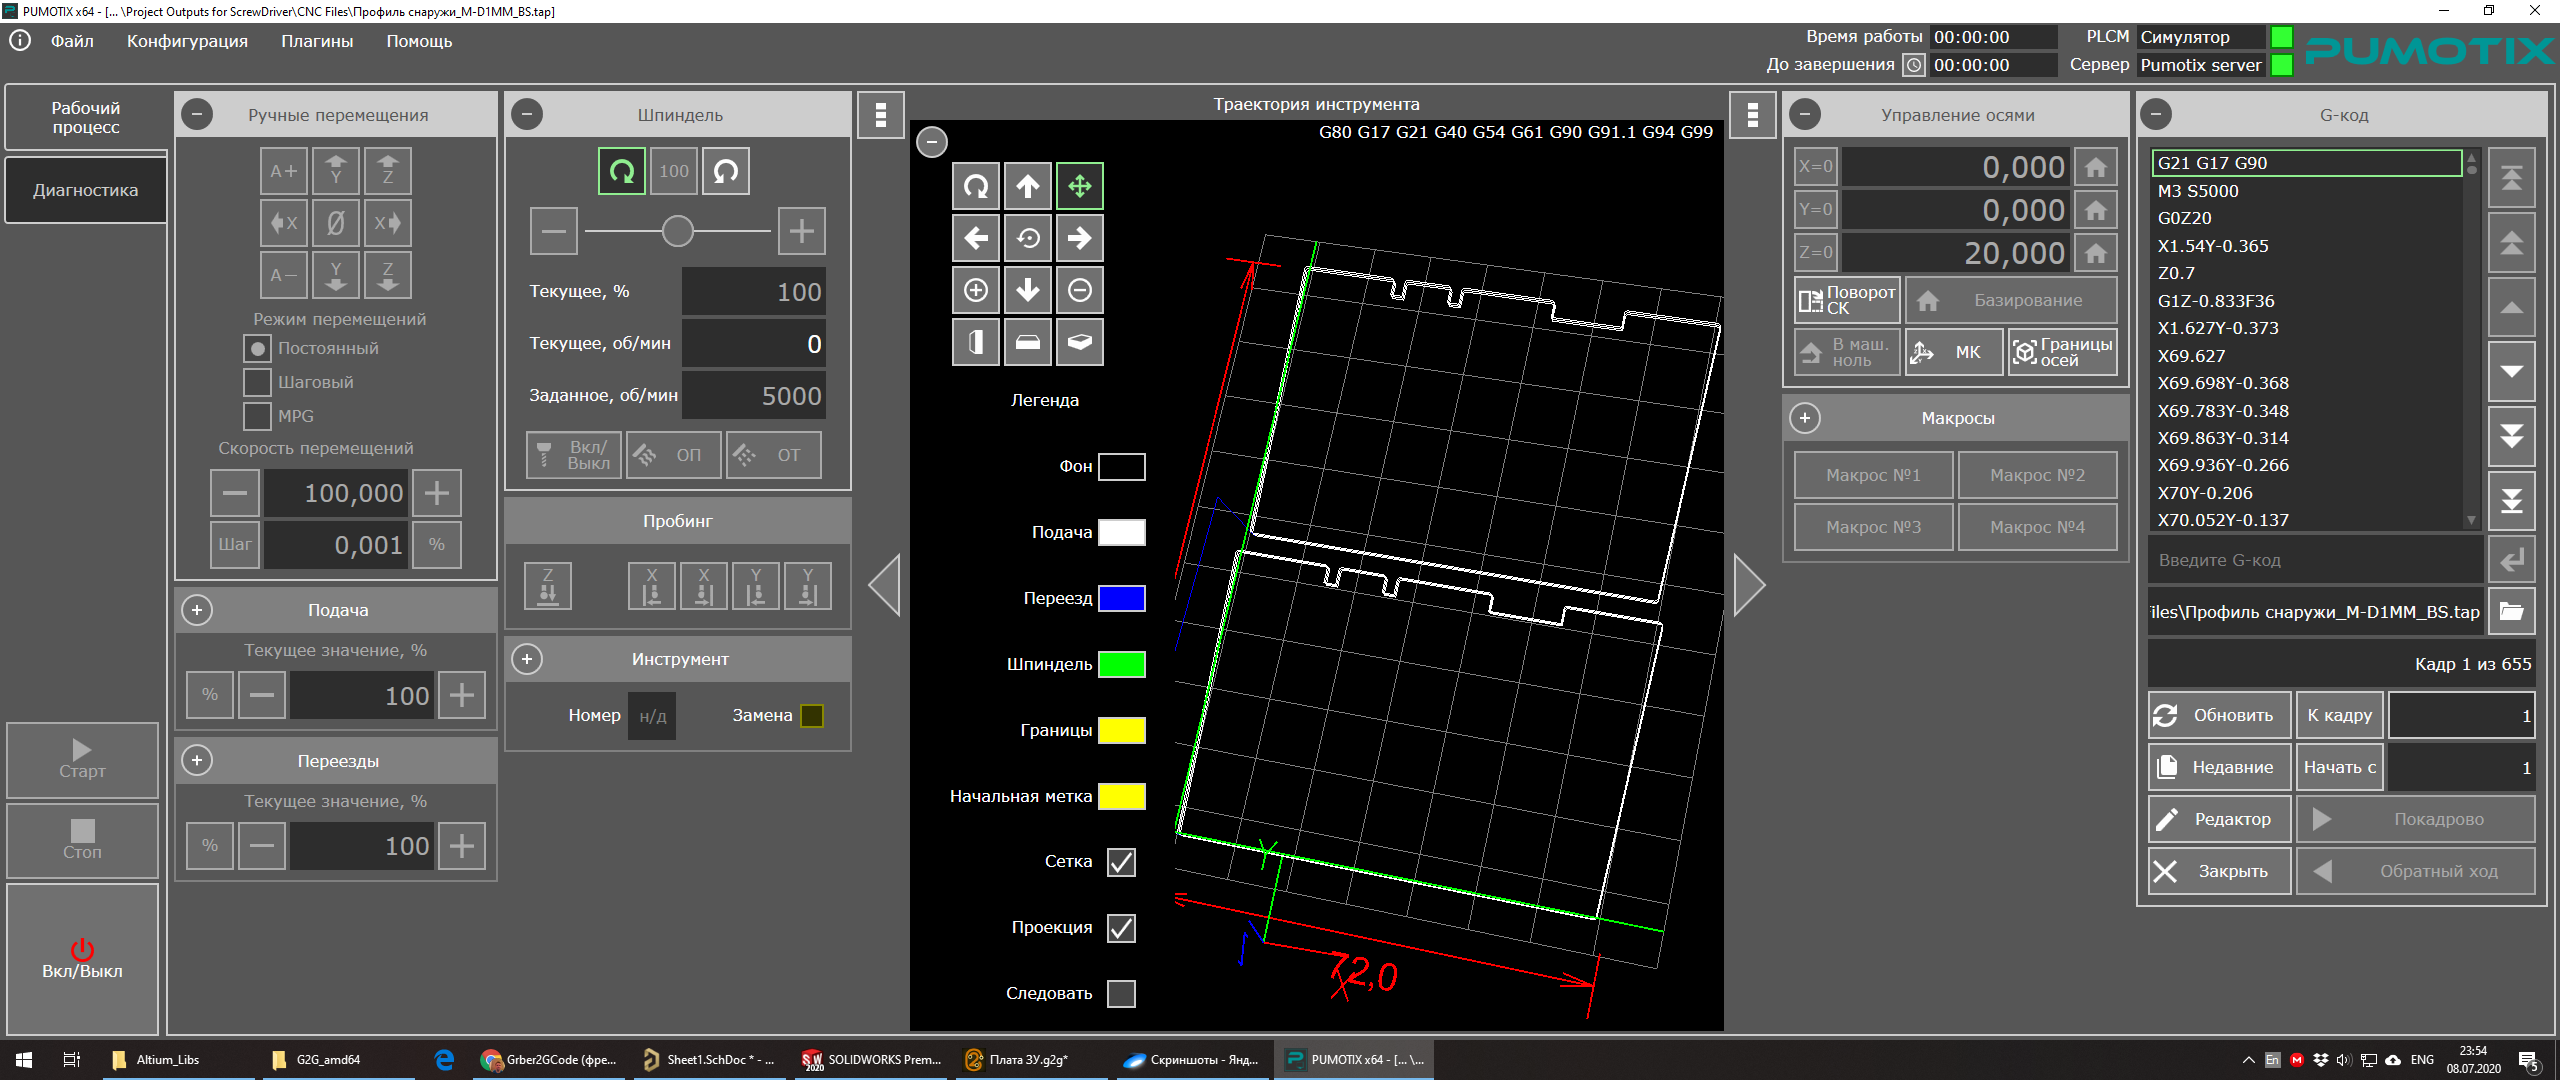
Task: Select the isometric view icon
Action: click(x=1080, y=342)
